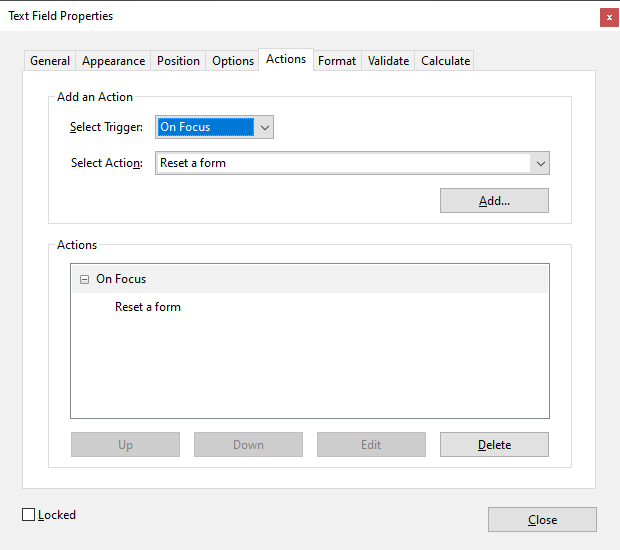Viewport: 620px width, 550px height.
Task: Select the Reset a form action entry
Action: coord(148,307)
